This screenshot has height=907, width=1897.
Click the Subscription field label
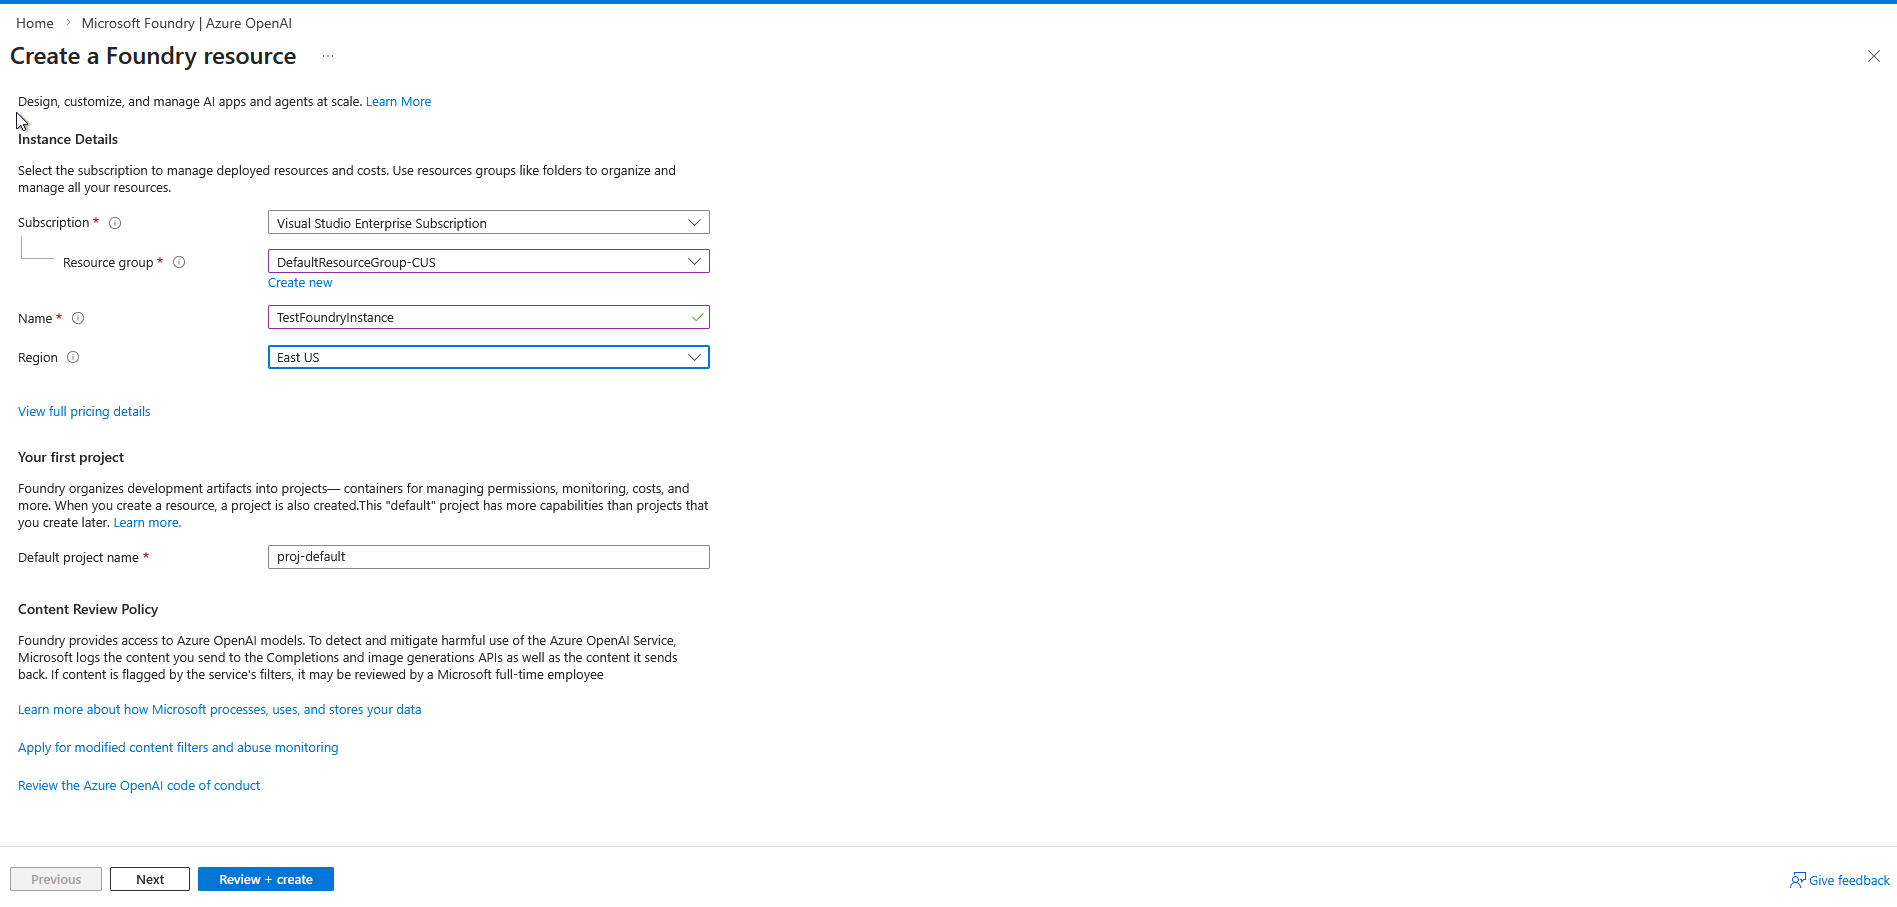point(54,222)
